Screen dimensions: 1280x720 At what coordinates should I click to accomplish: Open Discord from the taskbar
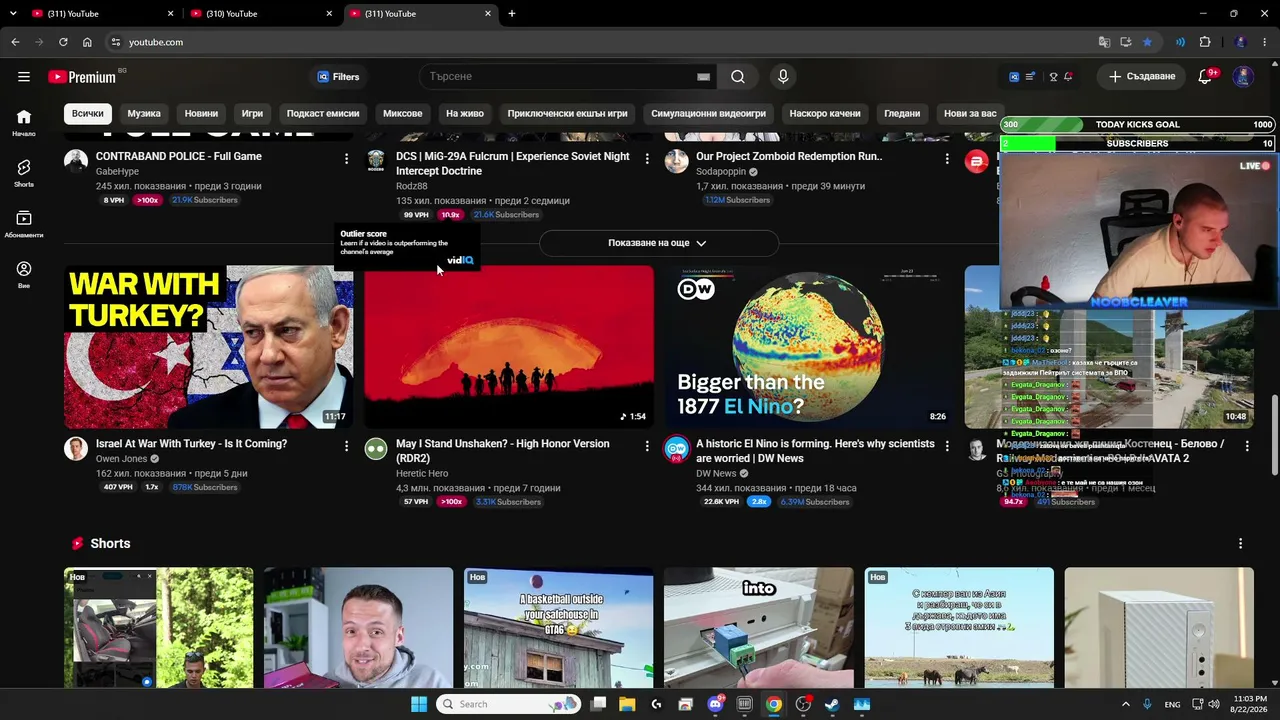(716, 704)
